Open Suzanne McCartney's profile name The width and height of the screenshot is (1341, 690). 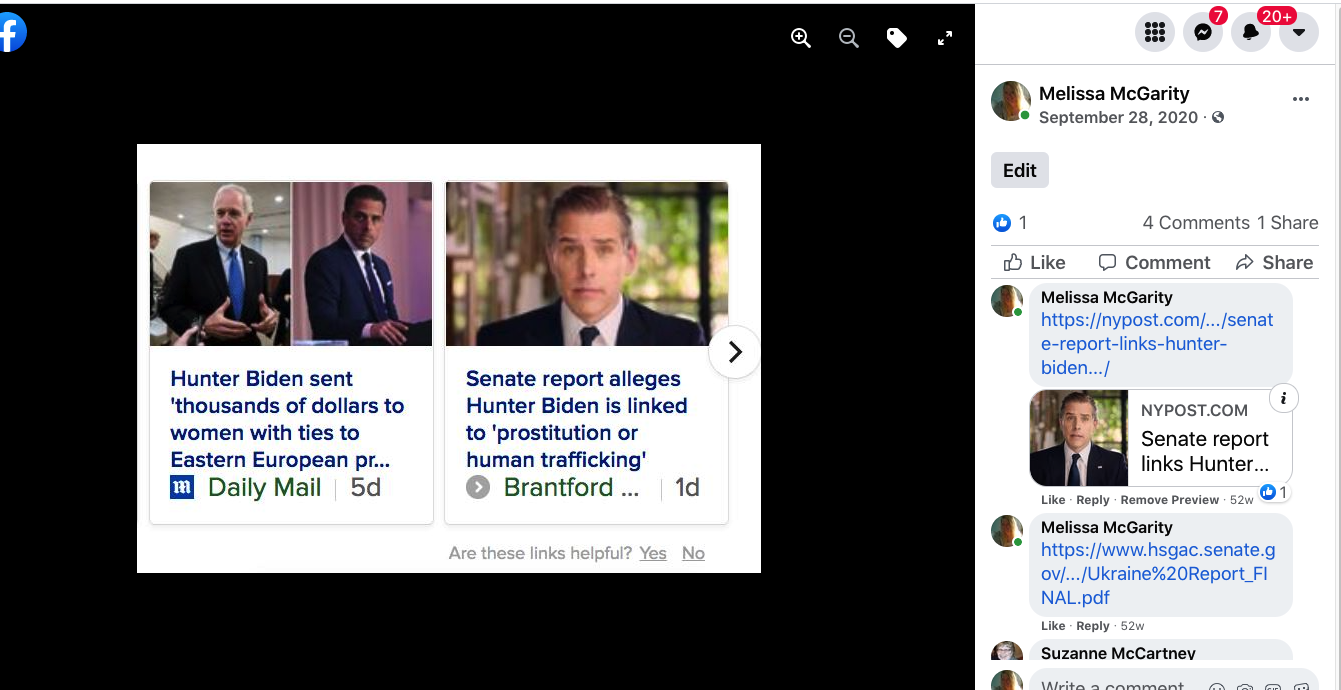(1118, 653)
